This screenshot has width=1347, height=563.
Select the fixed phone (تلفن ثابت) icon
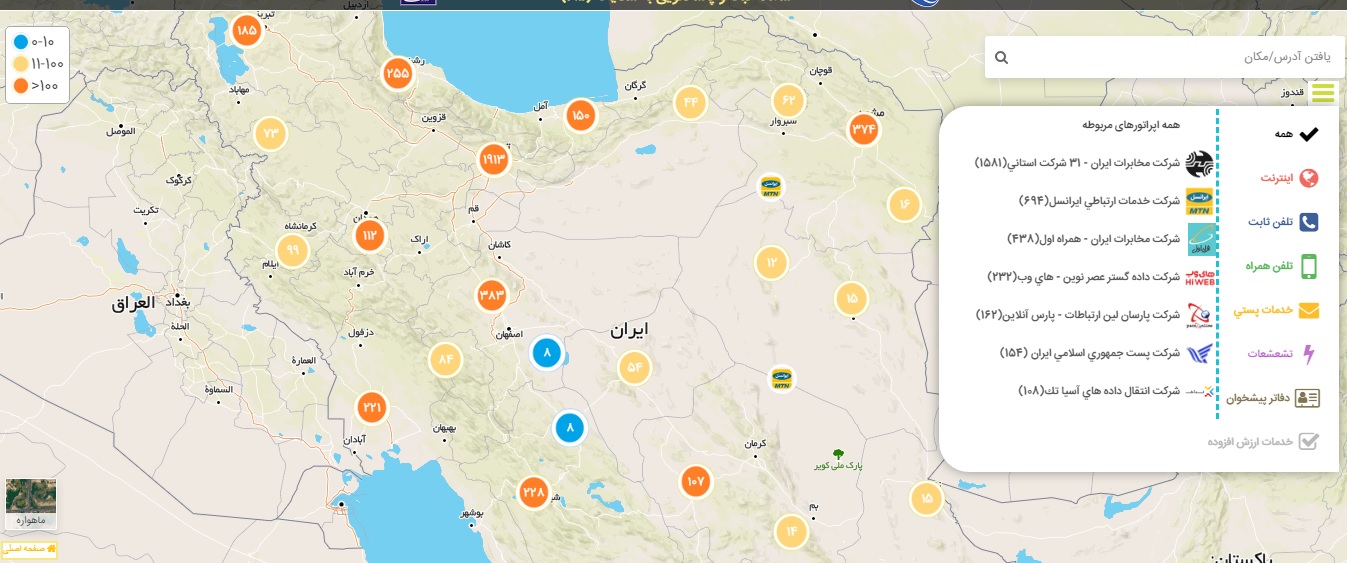1308,222
